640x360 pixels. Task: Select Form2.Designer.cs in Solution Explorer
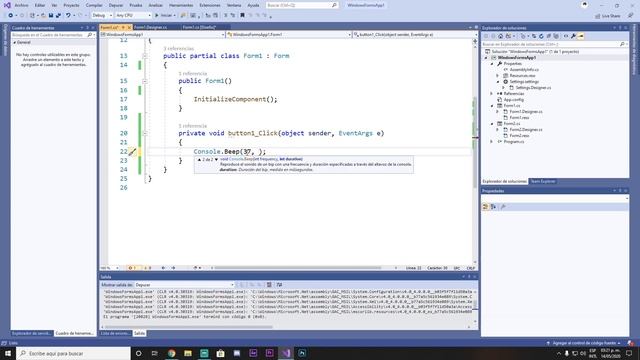[525, 129]
